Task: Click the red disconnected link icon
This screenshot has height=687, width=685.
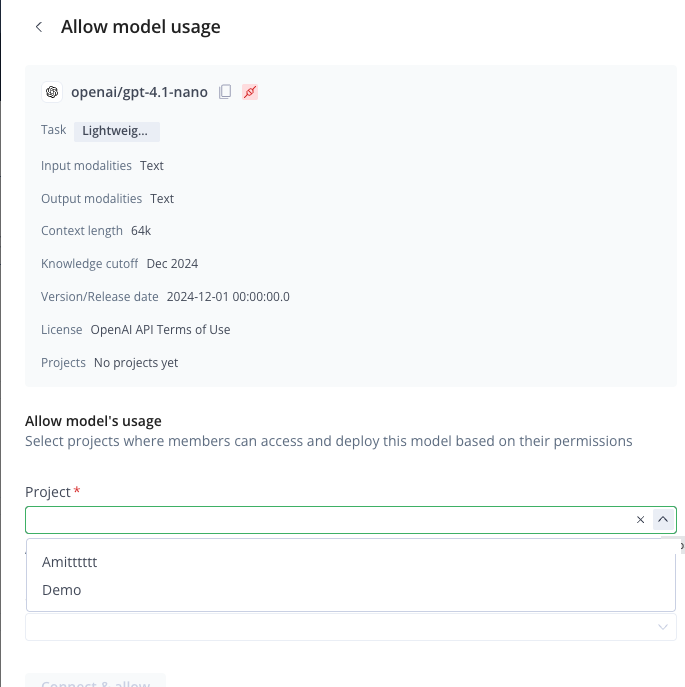Action: click(x=250, y=92)
